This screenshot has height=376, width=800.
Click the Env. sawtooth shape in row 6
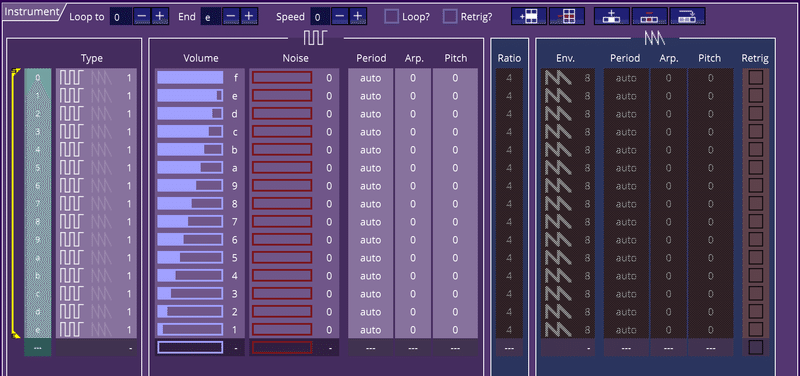pos(558,186)
